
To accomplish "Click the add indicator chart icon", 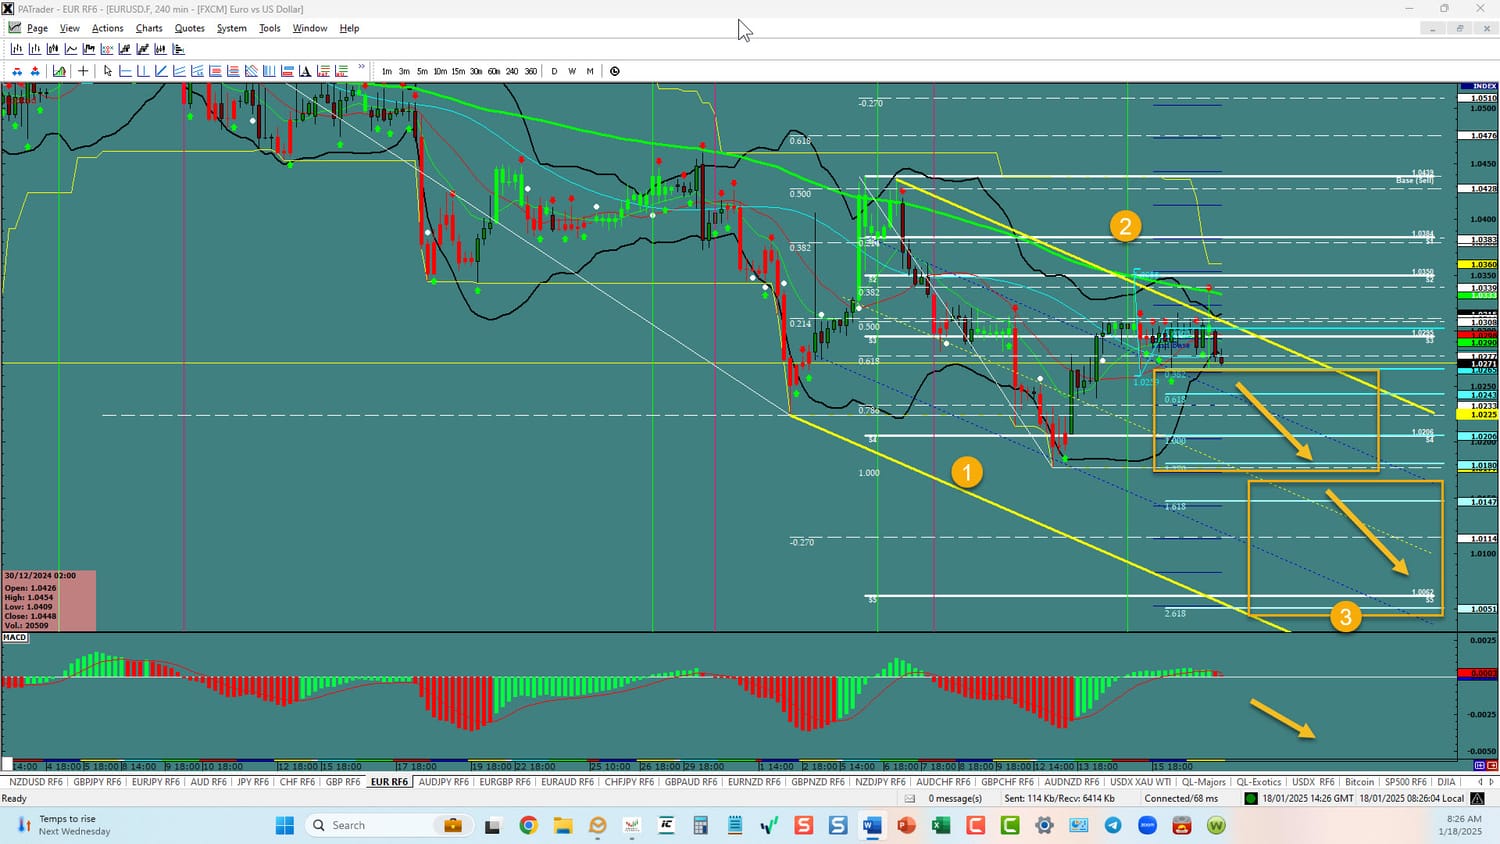I will point(60,71).
